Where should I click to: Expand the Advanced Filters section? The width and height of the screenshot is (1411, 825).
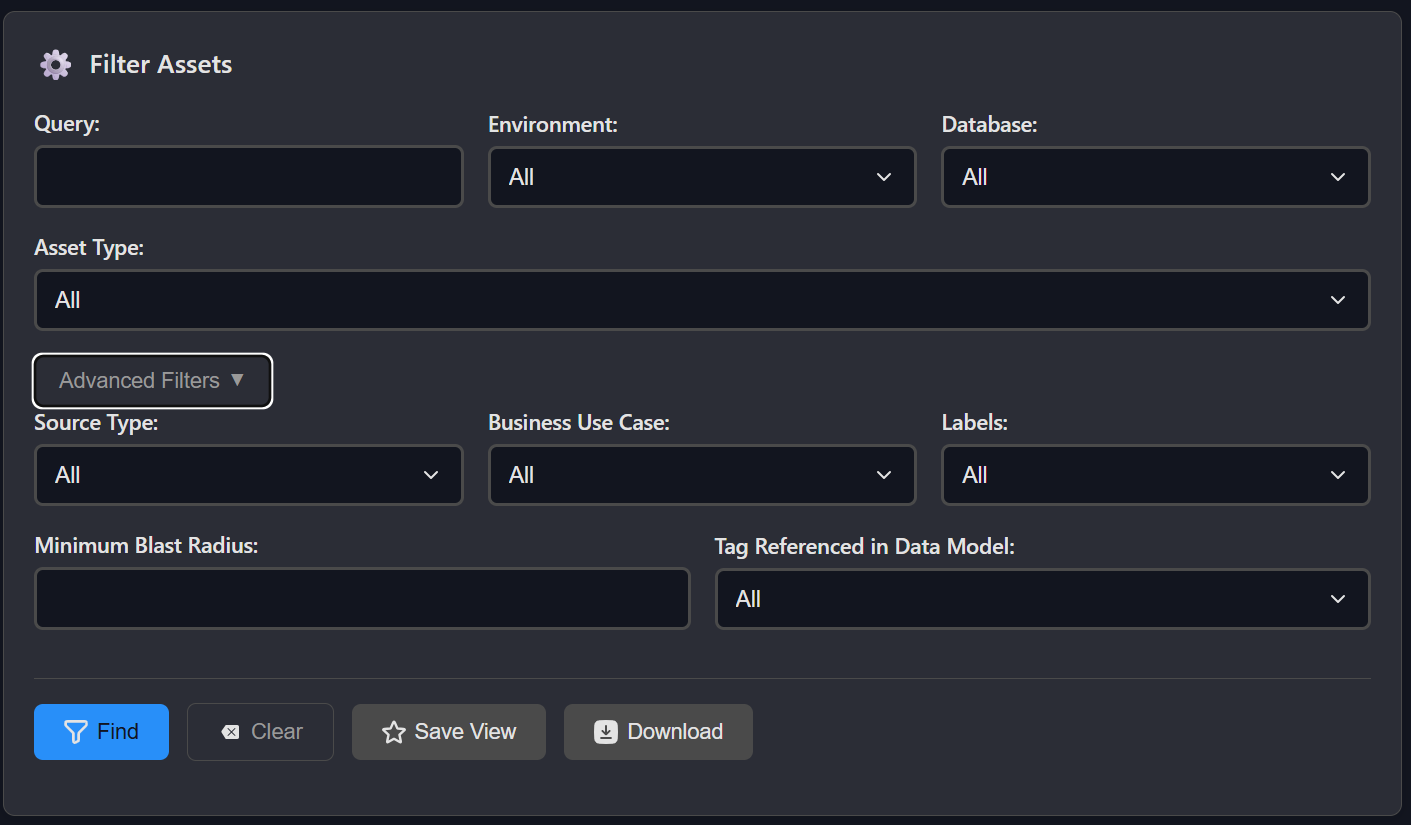pyautogui.click(x=152, y=380)
